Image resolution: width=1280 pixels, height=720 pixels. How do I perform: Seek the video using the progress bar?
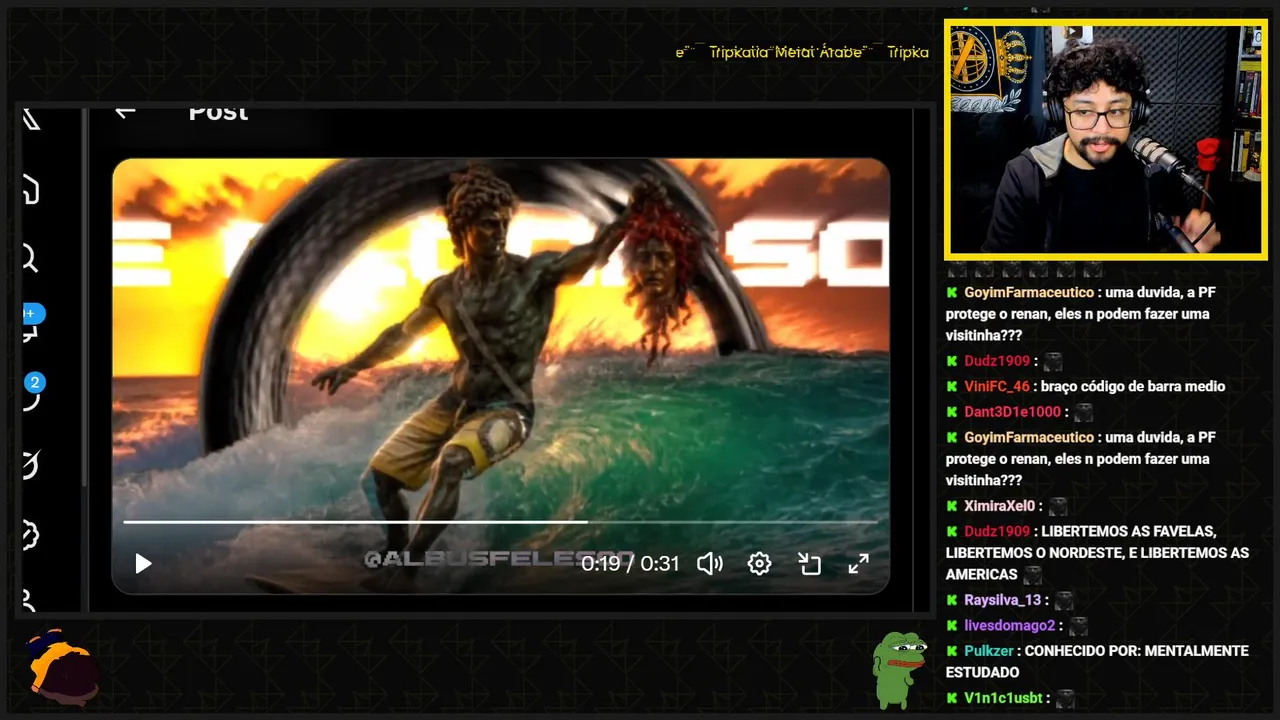pyautogui.click(x=500, y=522)
